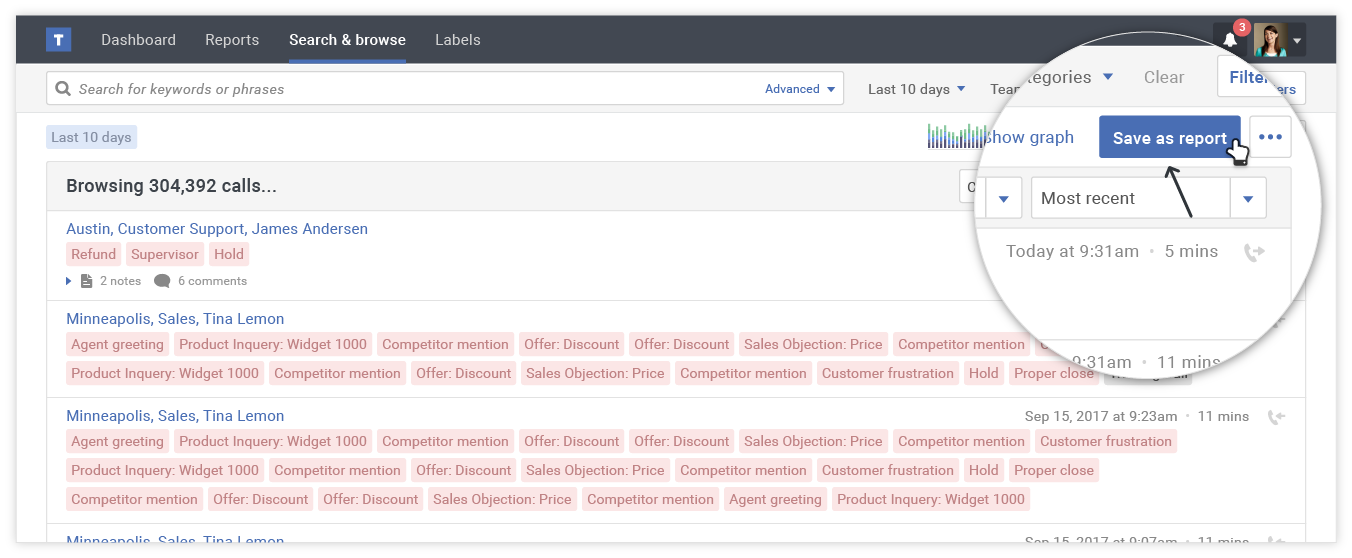
Task: Click the search magnifier icon
Action: [x=63, y=89]
